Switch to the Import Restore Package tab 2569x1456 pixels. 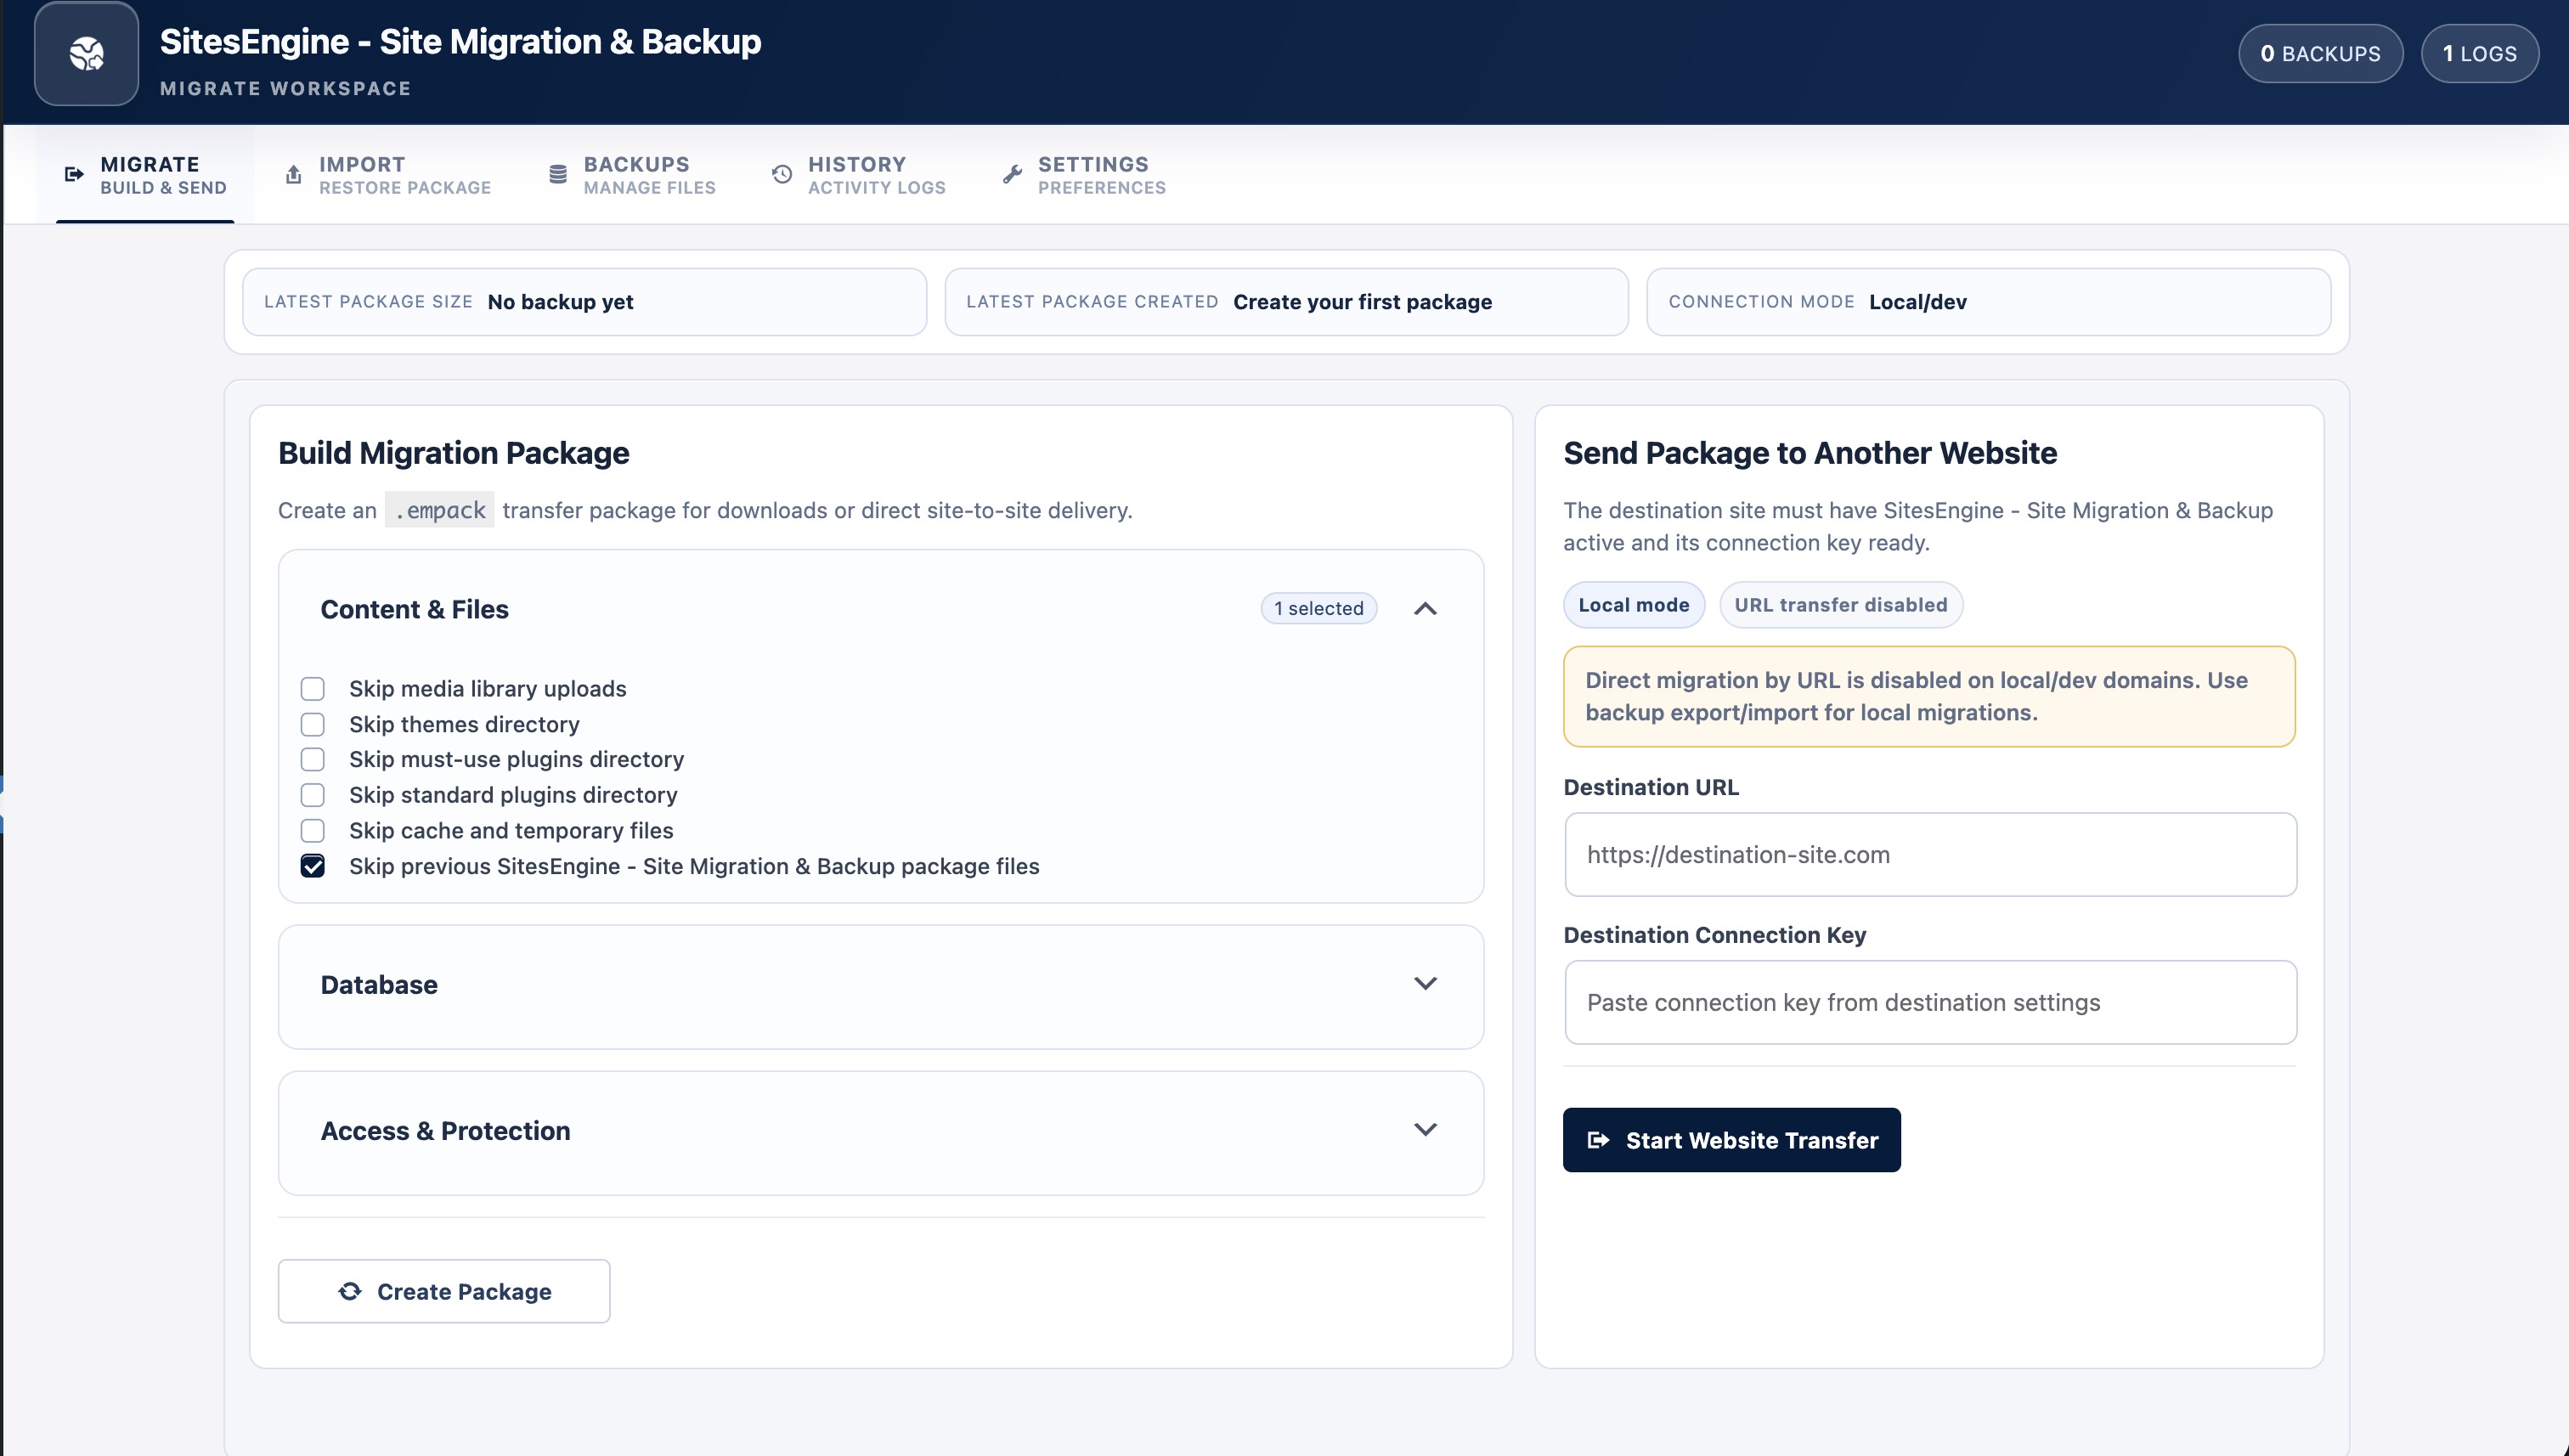click(388, 175)
